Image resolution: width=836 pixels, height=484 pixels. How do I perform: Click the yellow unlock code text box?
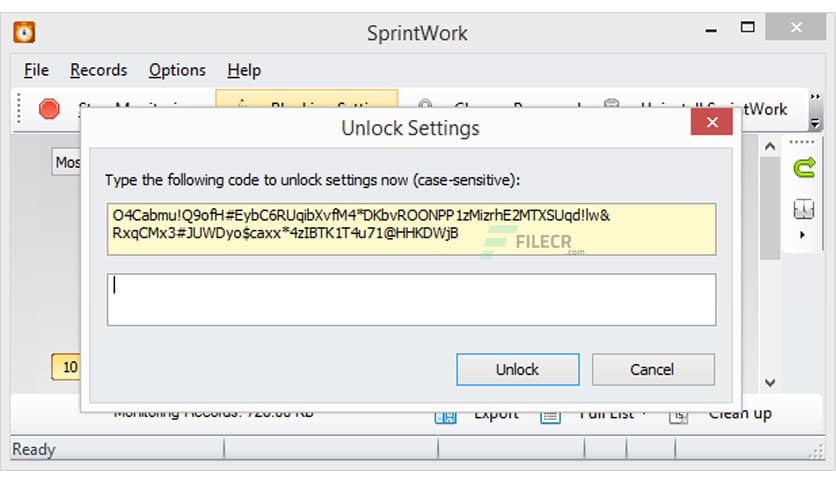click(x=411, y=229)
